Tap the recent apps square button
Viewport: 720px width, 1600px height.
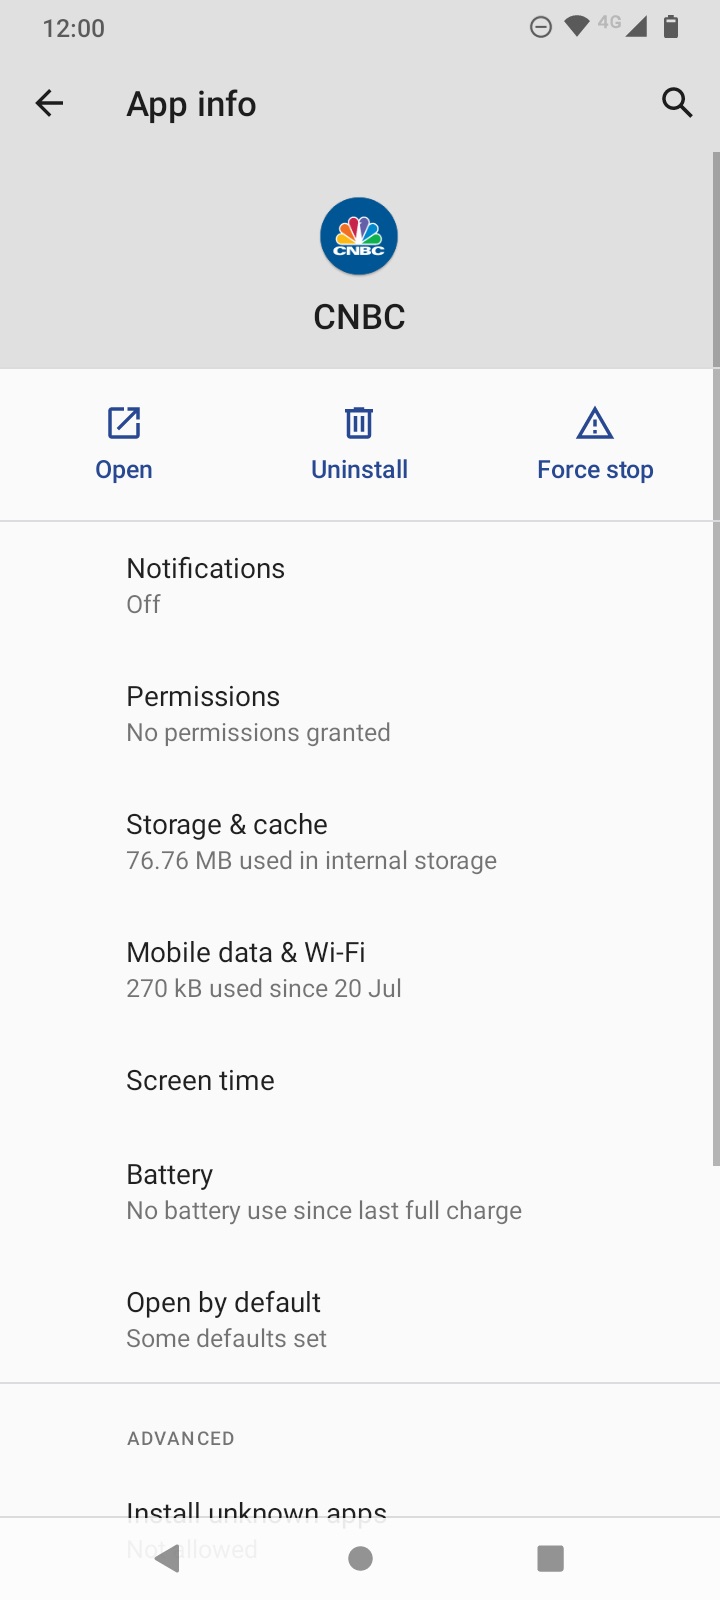click(x=551, y=1558)
